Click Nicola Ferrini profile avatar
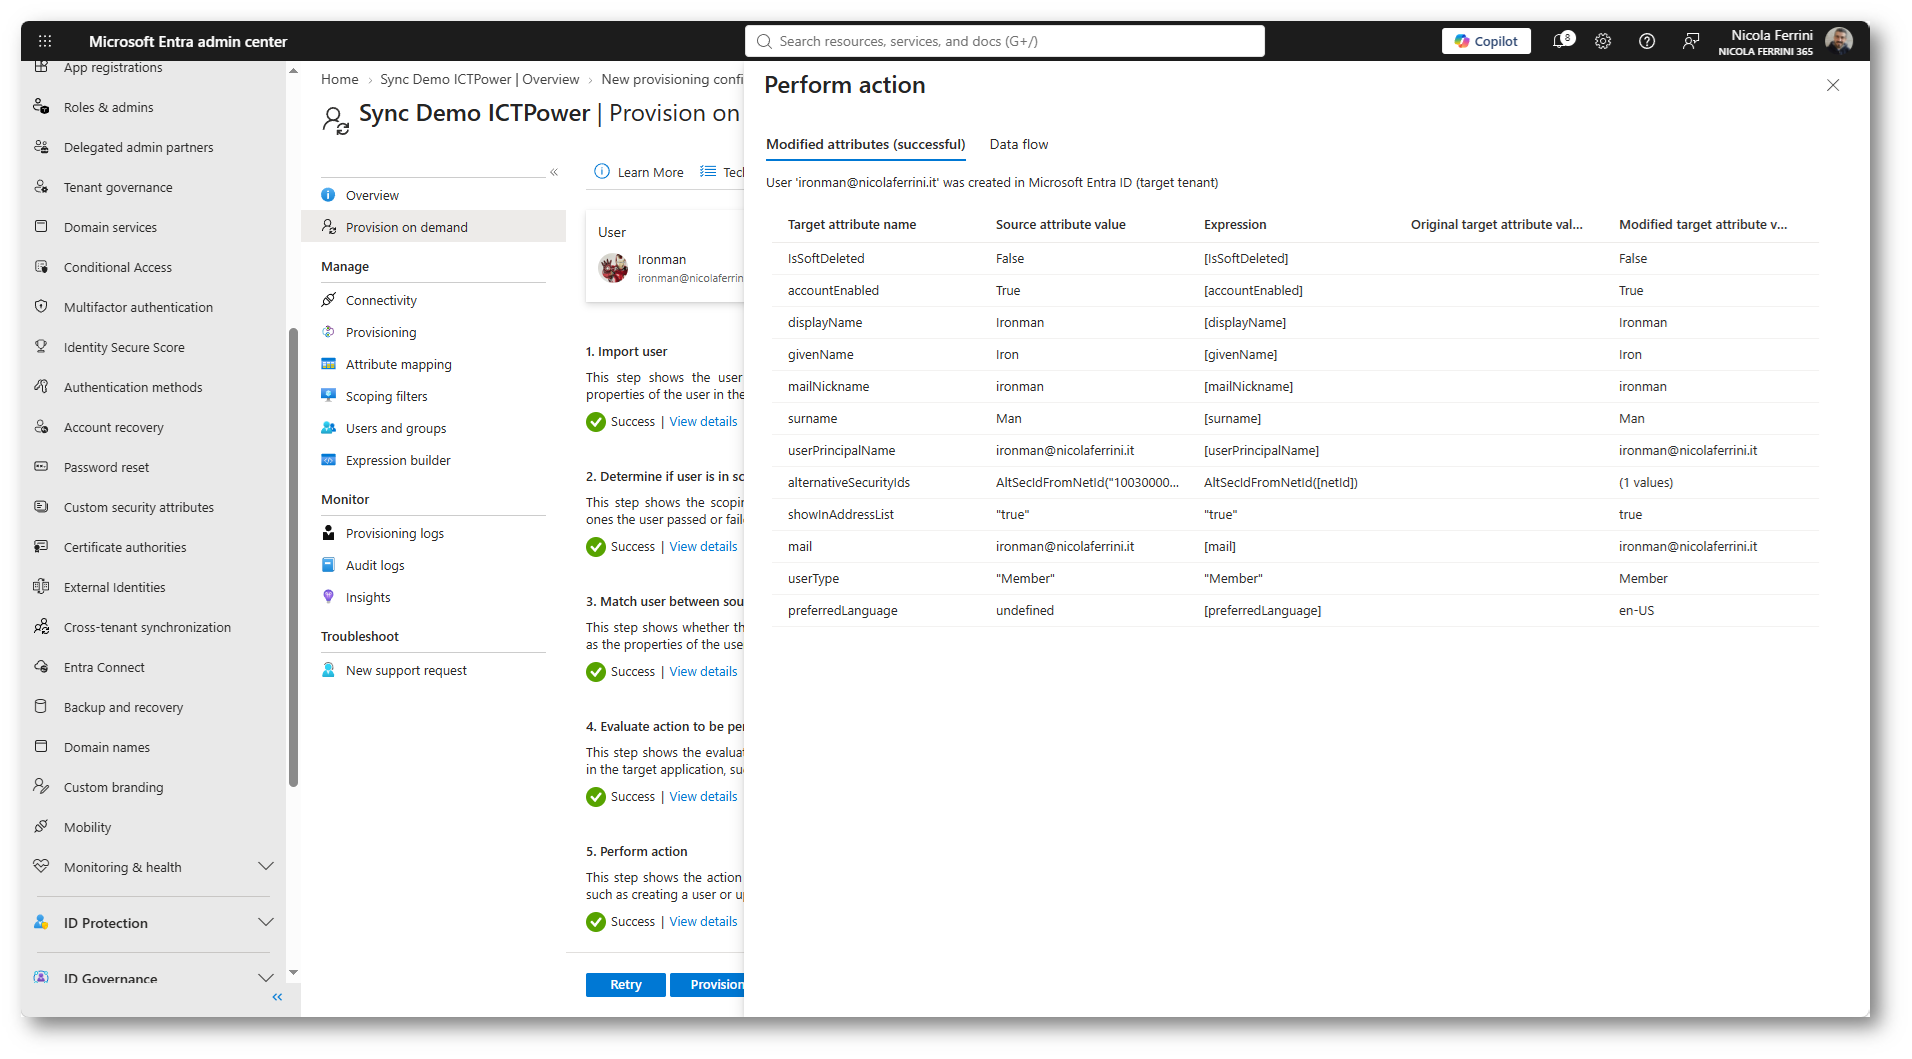The width and height of the screenshot is (1912, 1059). point(1839,41)
